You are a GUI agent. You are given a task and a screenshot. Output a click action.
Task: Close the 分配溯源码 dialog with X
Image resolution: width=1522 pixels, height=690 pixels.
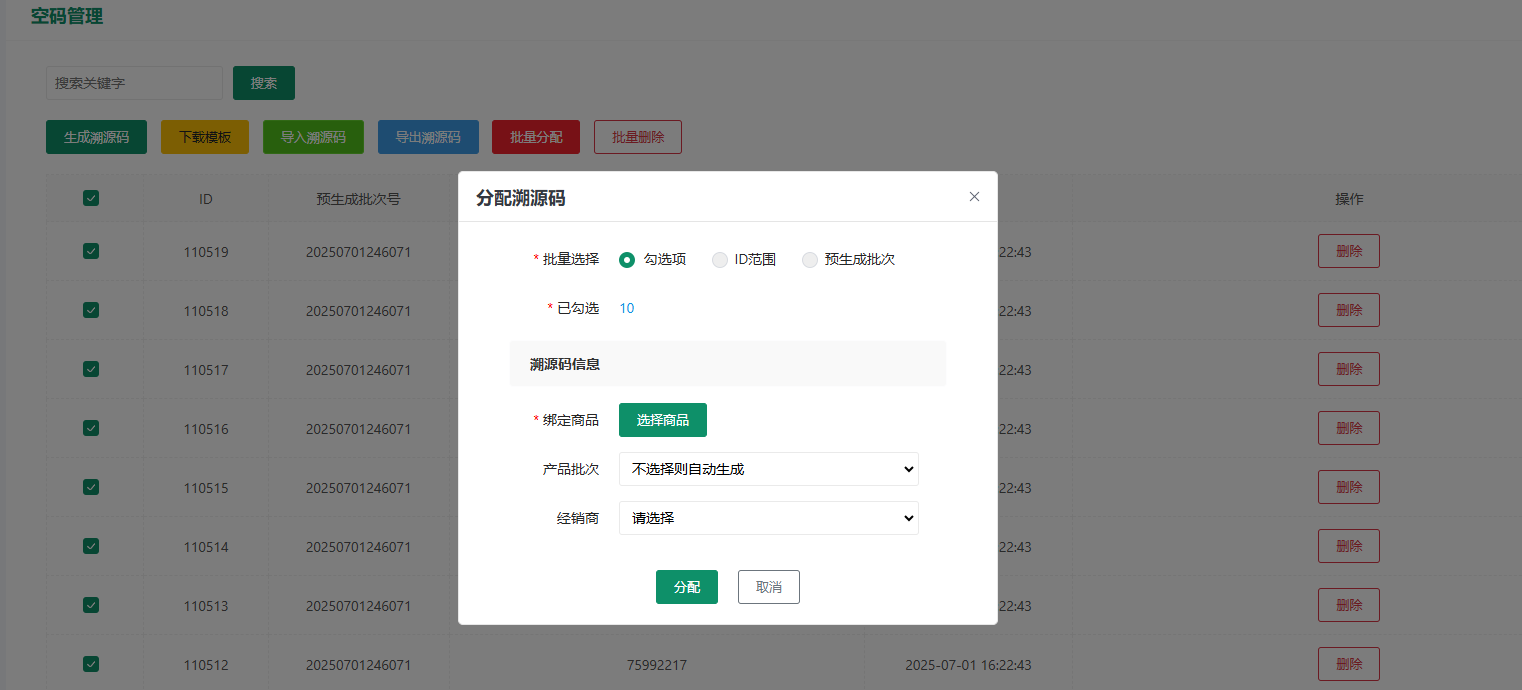[974, 197]
